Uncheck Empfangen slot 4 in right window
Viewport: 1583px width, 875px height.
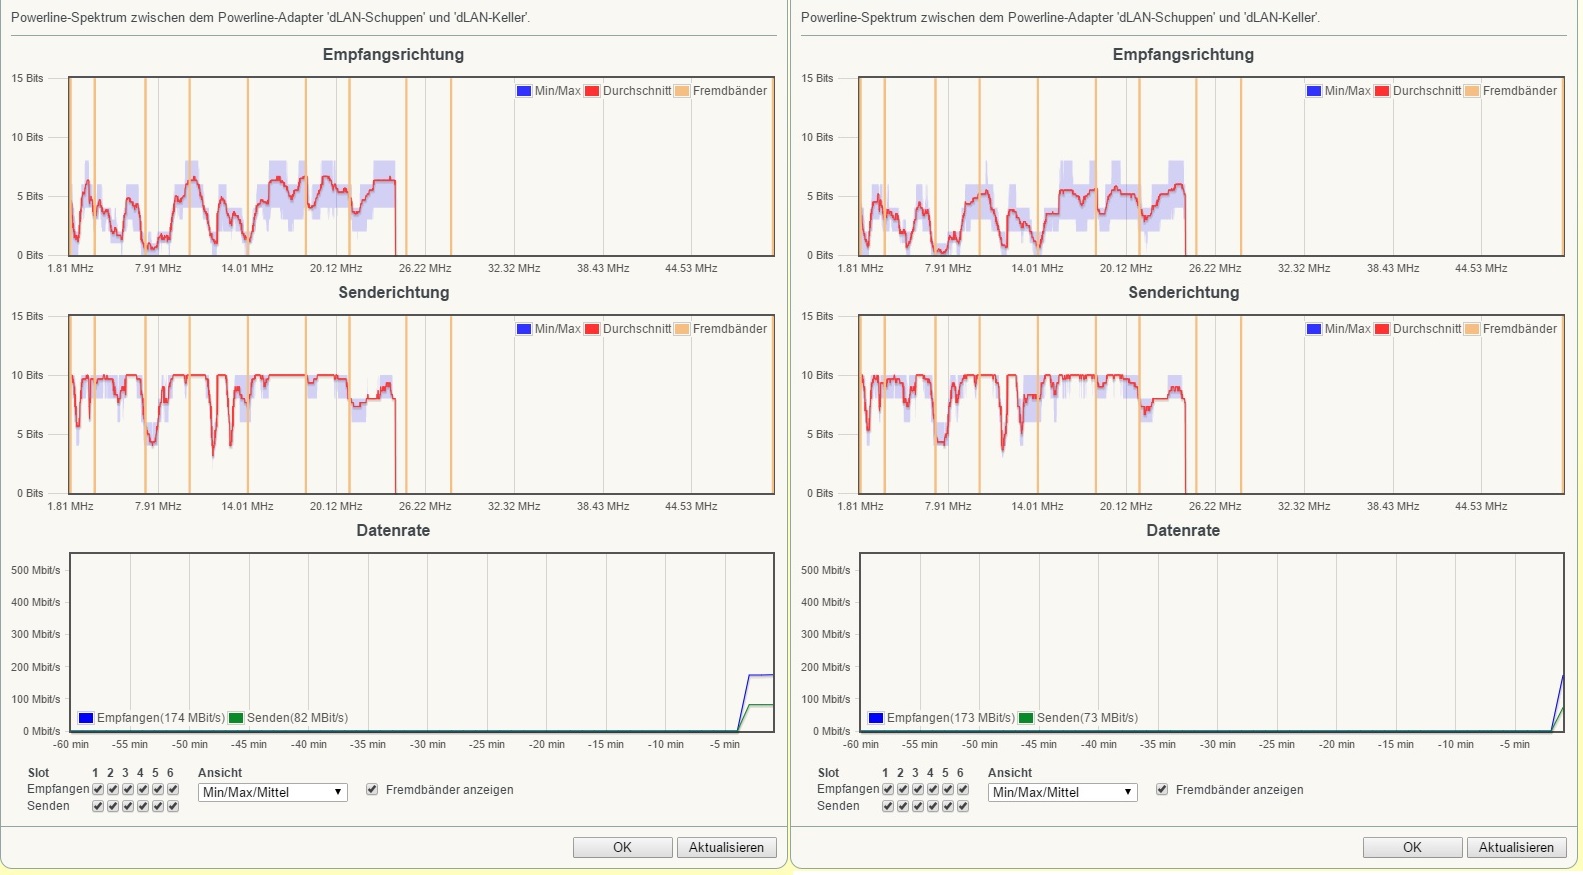coord(933,789)
